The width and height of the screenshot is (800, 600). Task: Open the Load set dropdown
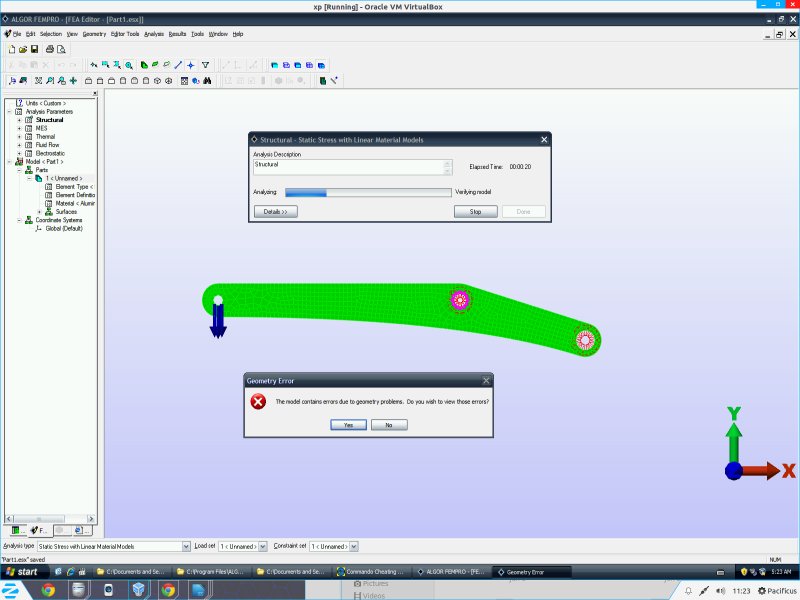[263, 546]
